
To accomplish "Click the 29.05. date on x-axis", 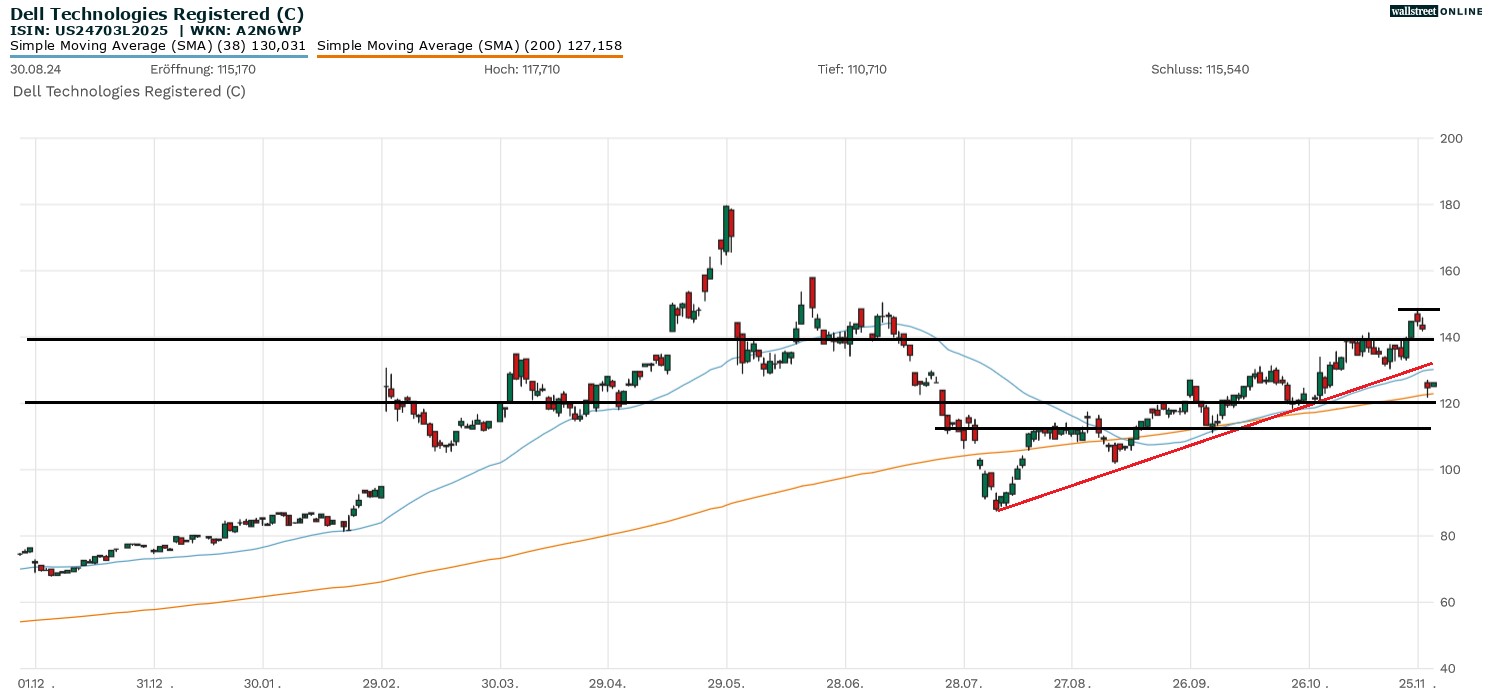I will point(726,683).
